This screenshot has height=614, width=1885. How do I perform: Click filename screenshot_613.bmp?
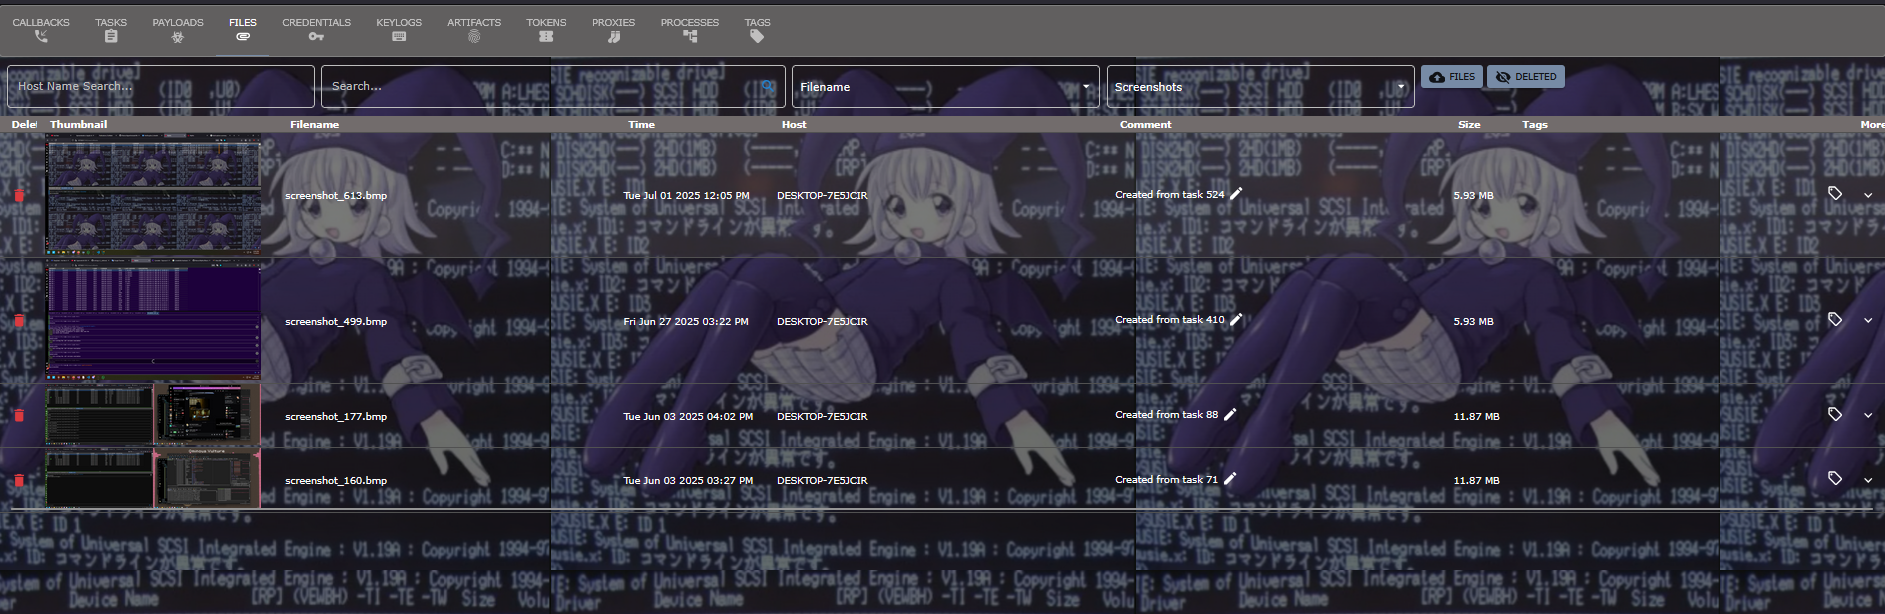336,195
